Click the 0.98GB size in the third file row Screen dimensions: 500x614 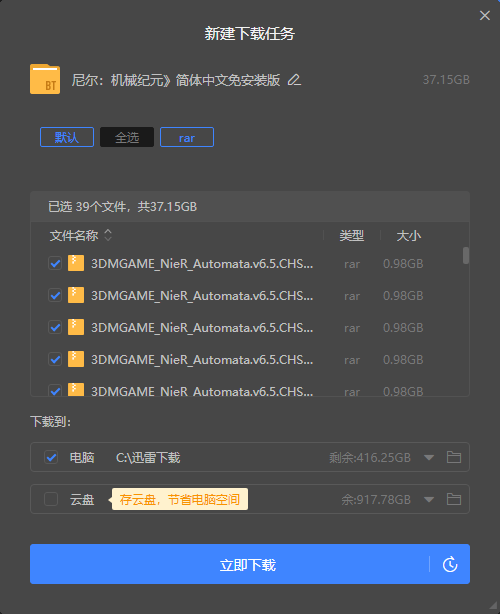tap(403, 328)
